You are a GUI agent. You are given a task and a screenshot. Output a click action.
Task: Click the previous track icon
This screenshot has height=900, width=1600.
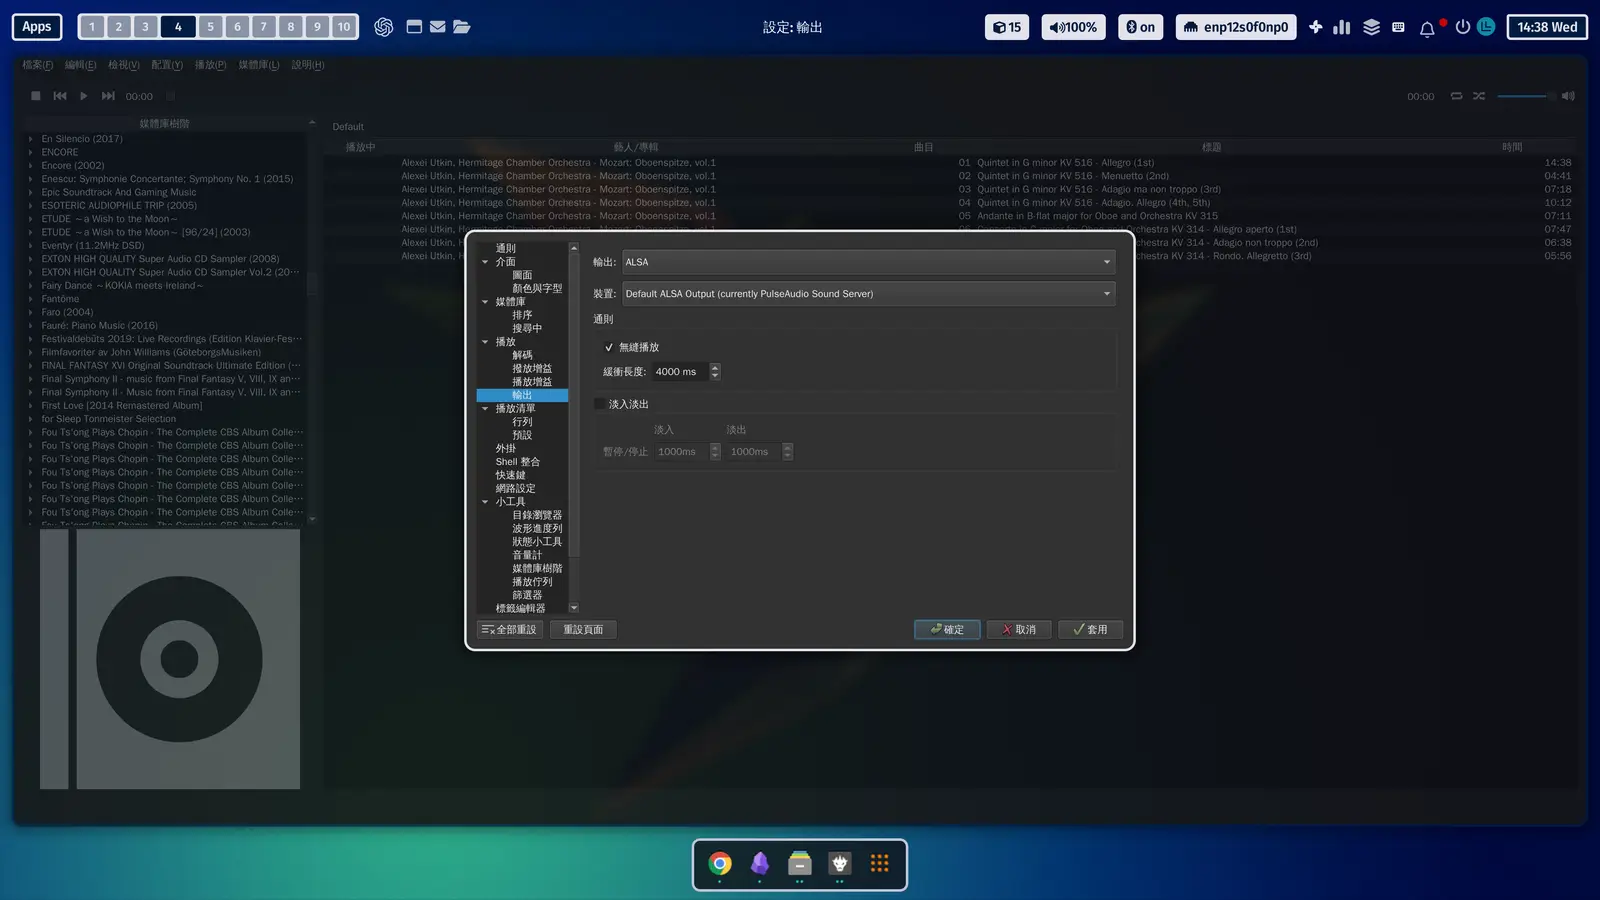click(x=60, y=96)
